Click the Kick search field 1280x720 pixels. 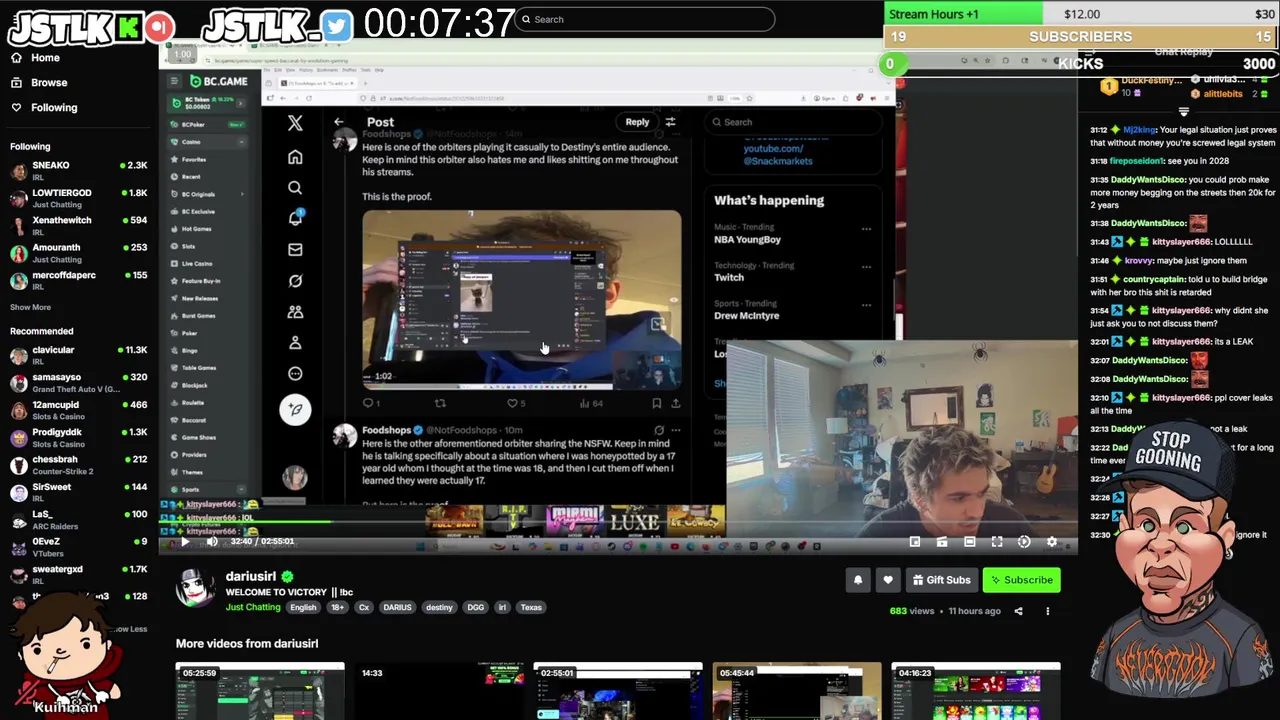[x=645, y=19]
